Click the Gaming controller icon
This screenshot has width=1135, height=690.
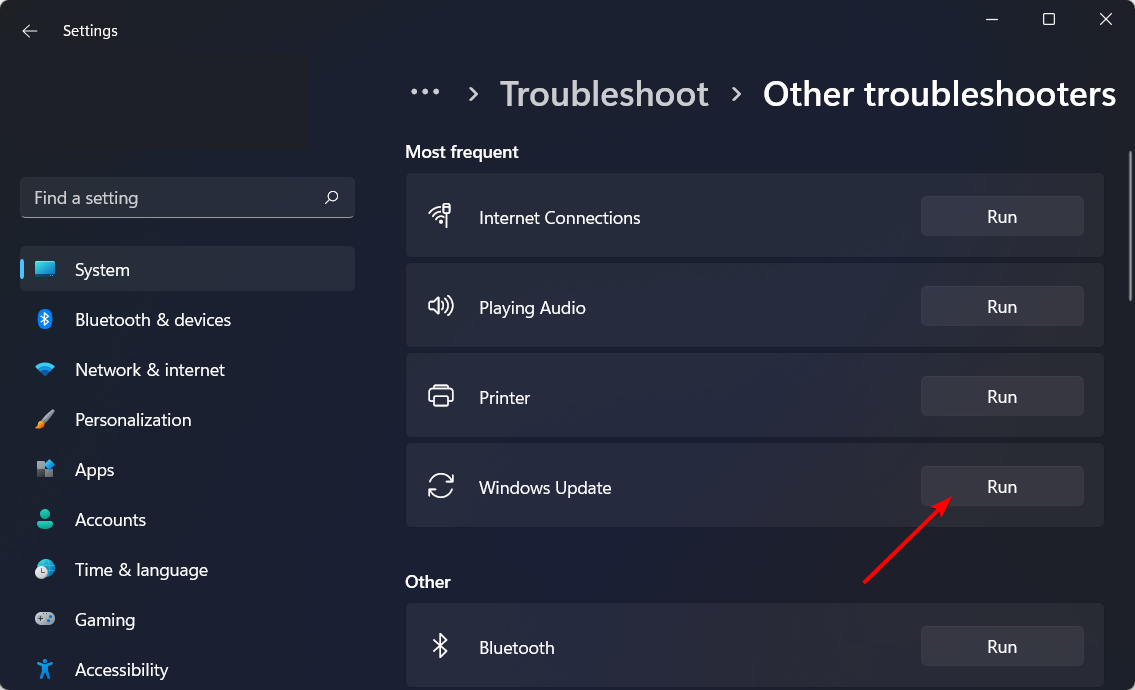45,620
